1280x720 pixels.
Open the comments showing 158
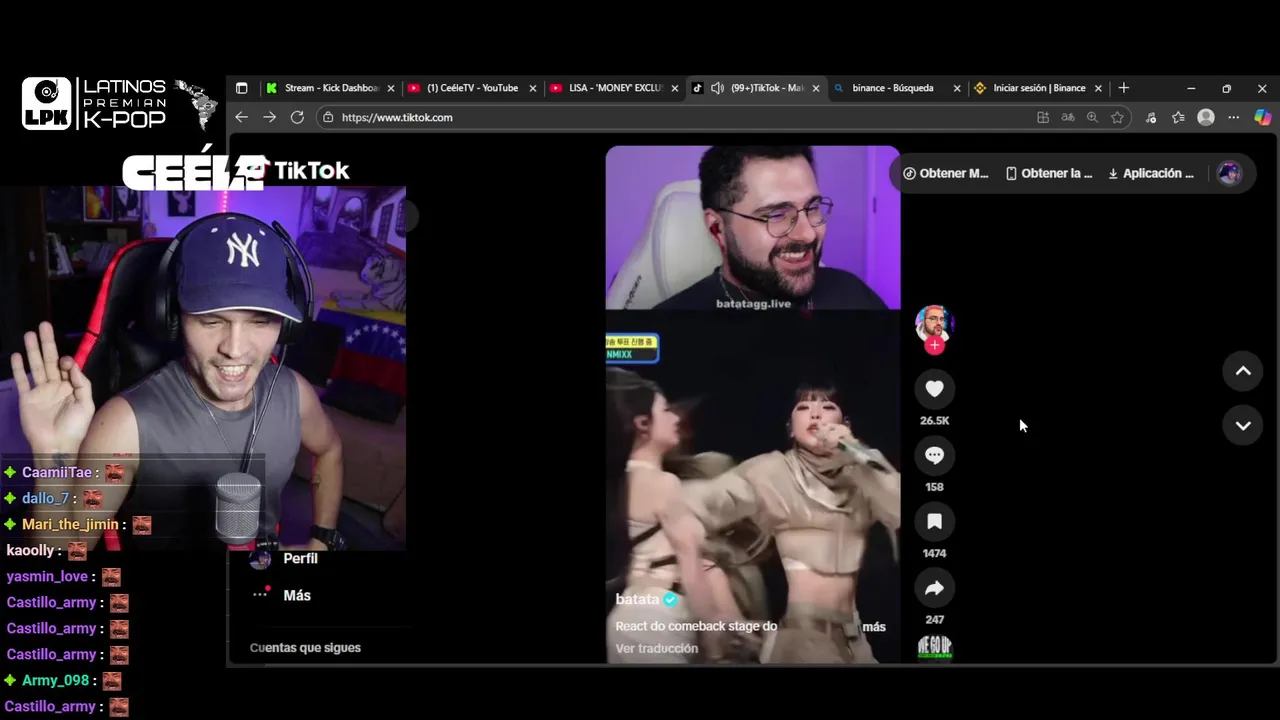934,455
